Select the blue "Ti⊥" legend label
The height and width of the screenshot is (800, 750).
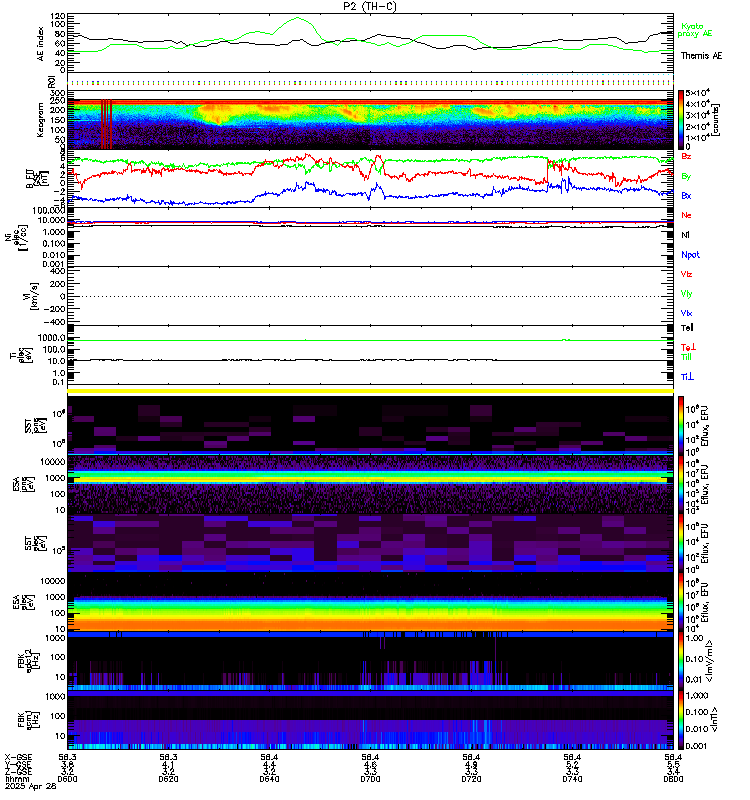(687, 377)
